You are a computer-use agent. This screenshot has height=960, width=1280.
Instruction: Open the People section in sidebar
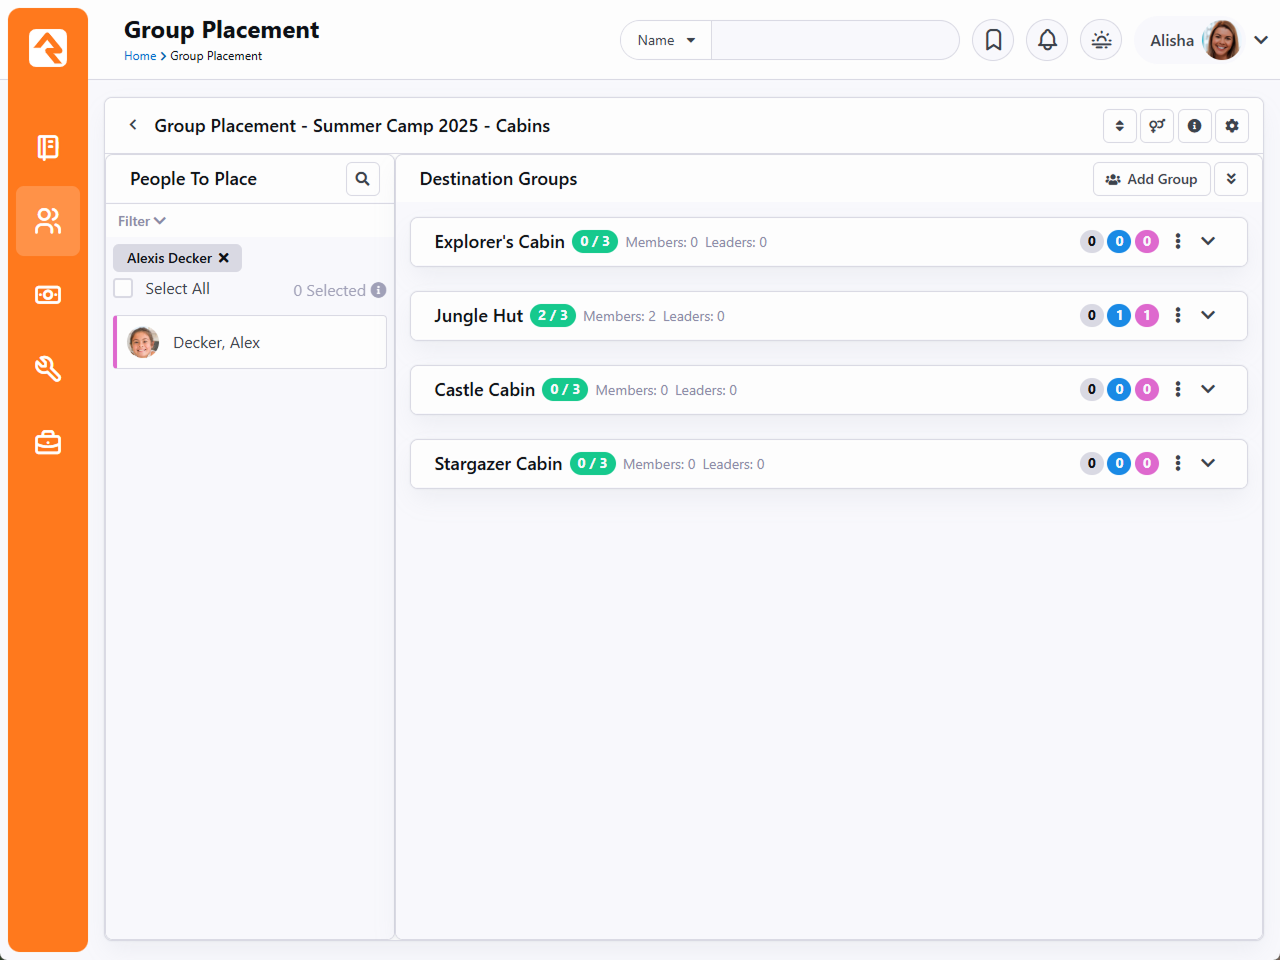(48, 221)
